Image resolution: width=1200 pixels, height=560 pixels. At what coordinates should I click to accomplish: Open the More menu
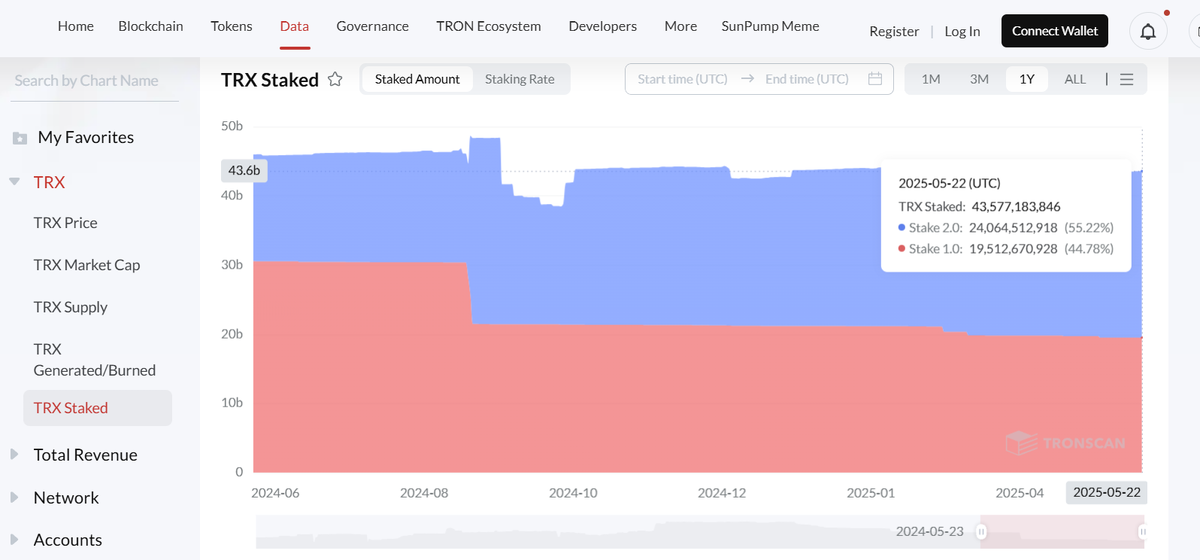pyautogui.click(x=681, y=26)
